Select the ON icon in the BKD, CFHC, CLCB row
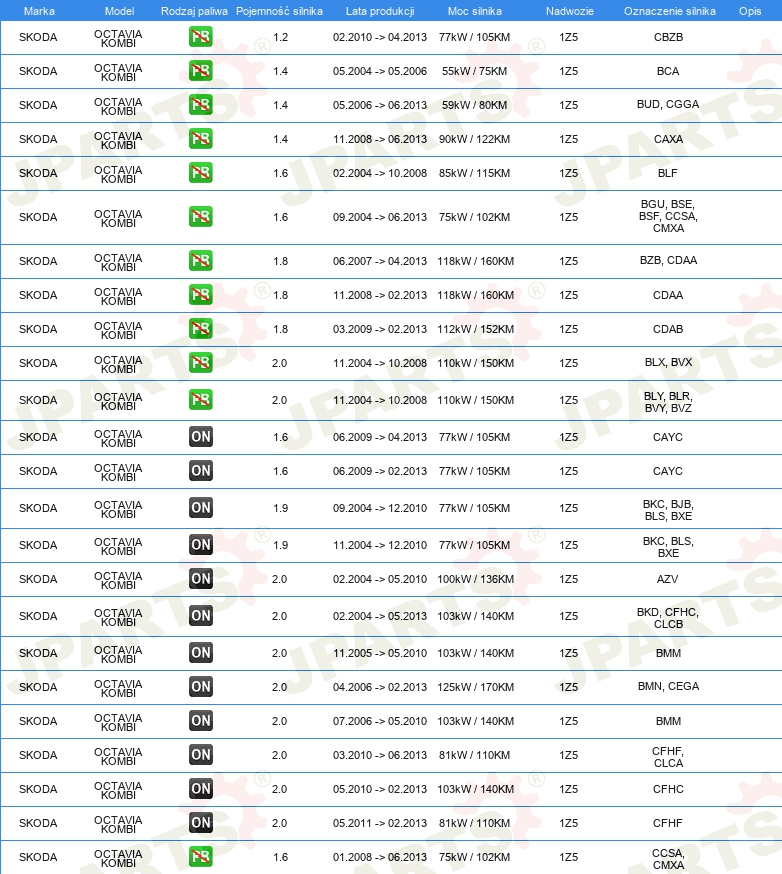 201,616
